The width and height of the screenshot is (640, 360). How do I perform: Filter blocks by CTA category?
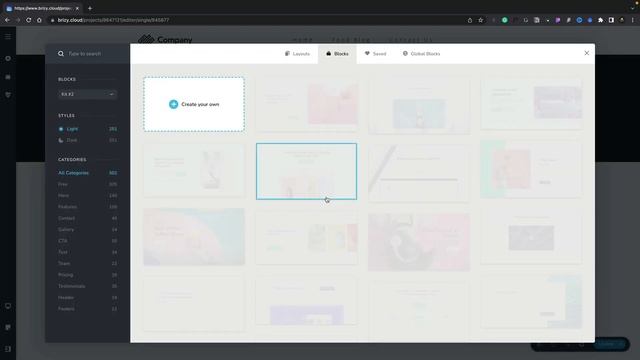[x=87, y=241]
